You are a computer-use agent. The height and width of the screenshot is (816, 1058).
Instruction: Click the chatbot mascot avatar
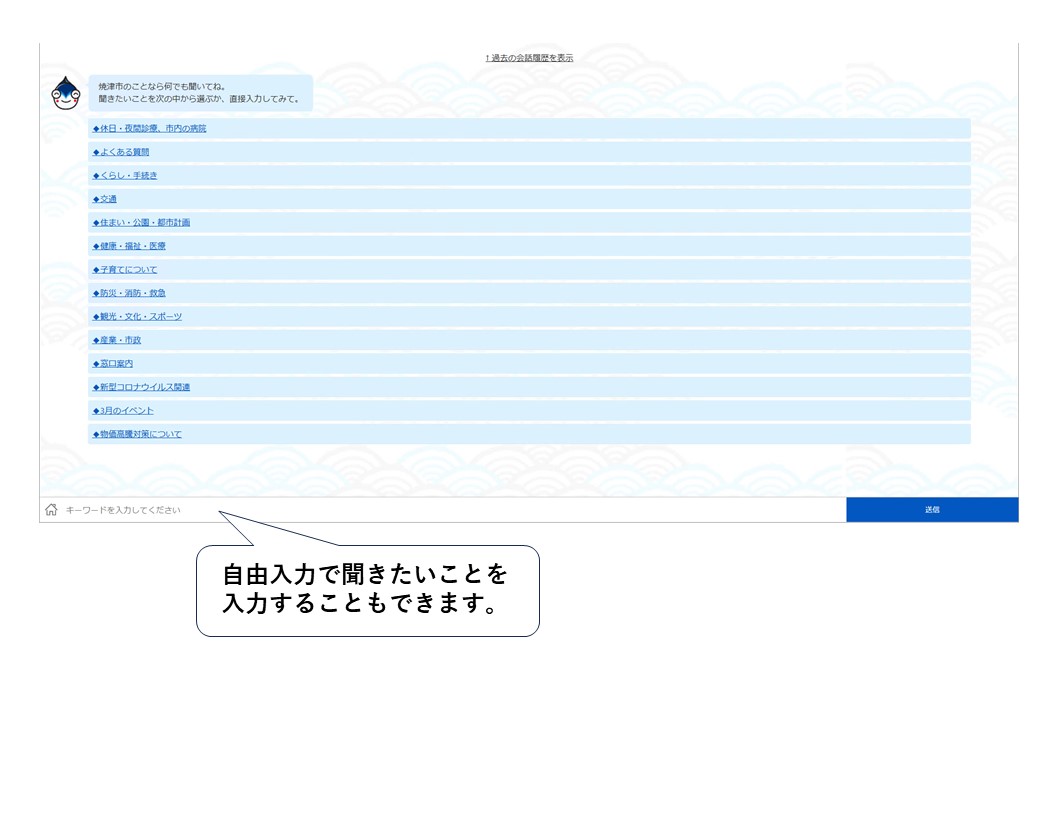point(64,92)
